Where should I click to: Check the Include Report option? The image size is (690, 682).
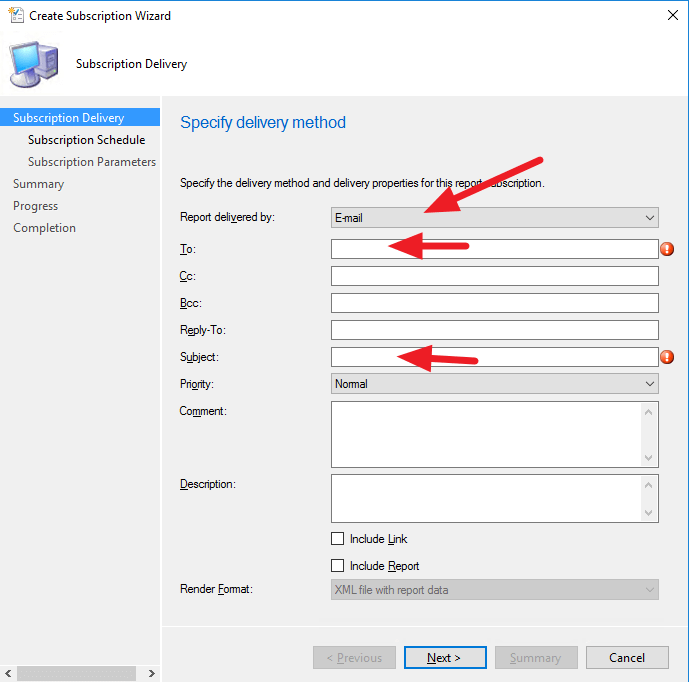pos(338,566)
